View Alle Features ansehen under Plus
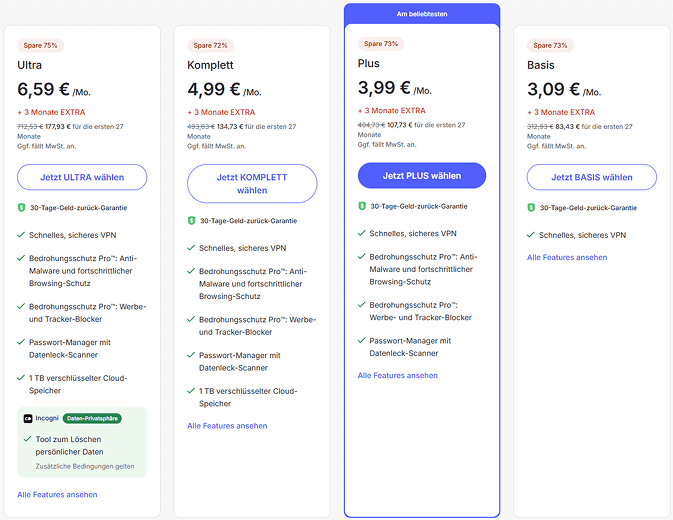 tap(397, 375)
